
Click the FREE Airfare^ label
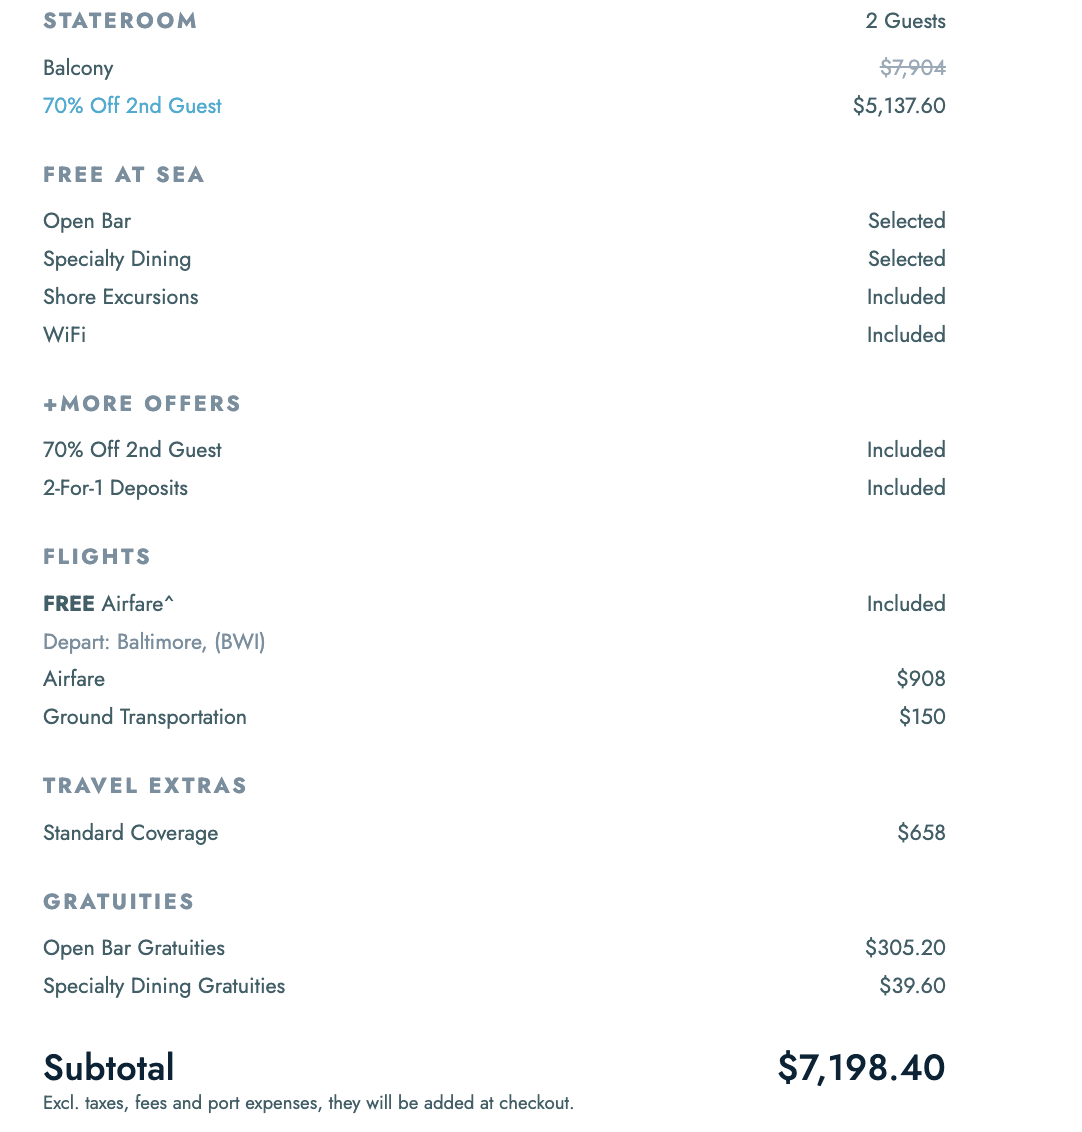click(108, 604)
